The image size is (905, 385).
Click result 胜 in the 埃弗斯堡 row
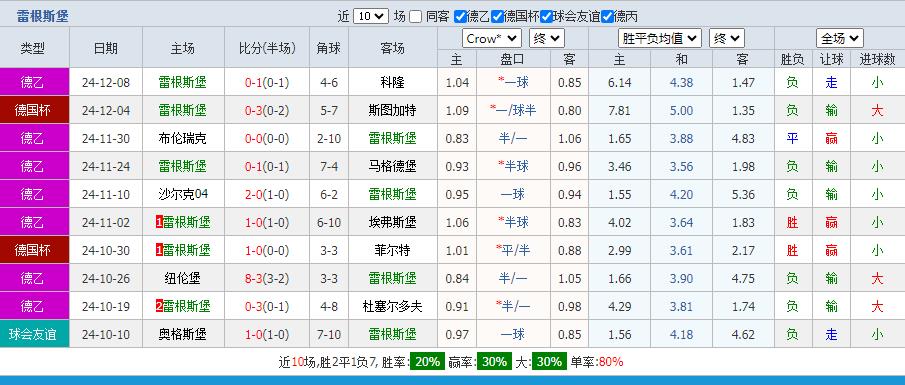pos(792,222)
